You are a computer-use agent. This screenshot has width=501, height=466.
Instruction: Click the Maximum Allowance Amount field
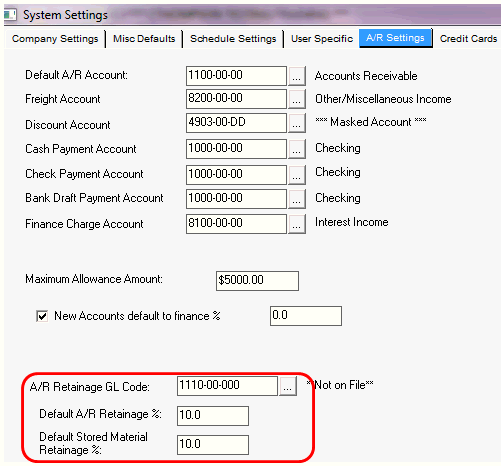[257, 281]
